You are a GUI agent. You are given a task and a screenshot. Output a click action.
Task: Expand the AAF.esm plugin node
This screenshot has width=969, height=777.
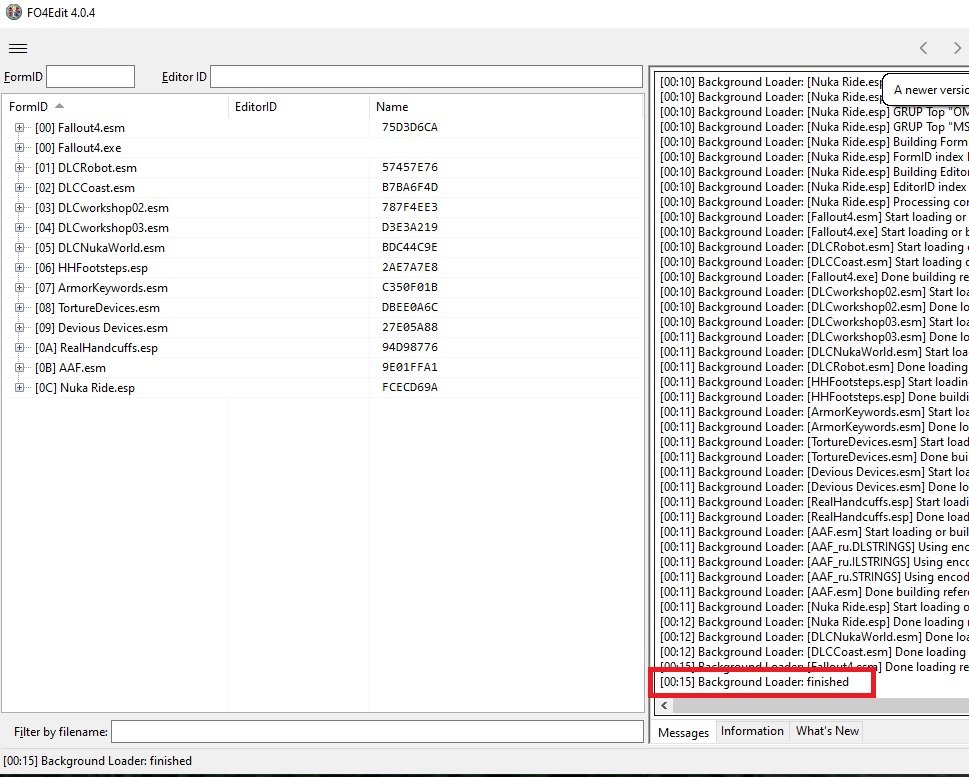tap(20, 368)
